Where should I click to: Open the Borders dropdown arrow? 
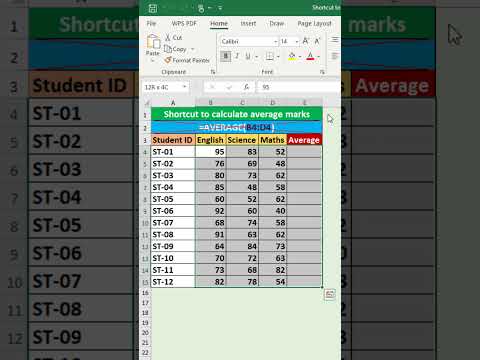click(278, 57)
